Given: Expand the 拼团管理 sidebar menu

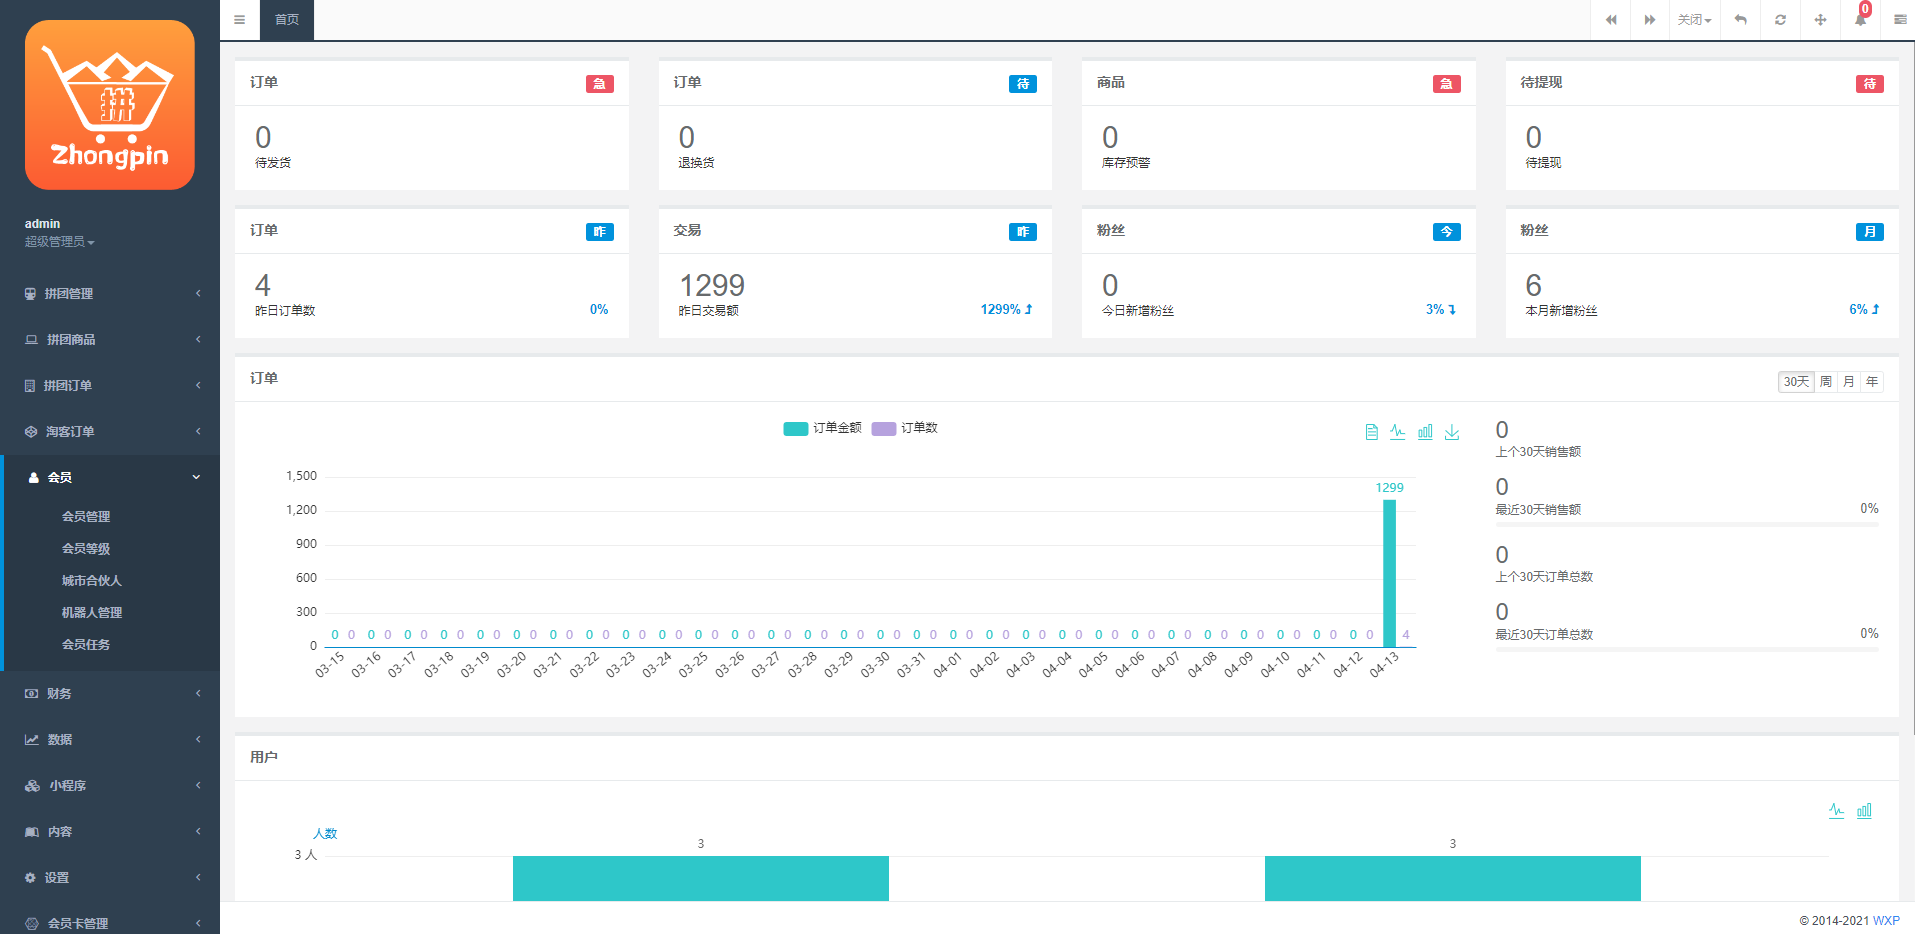Looking at the screenshot, I should coord(110,294).
